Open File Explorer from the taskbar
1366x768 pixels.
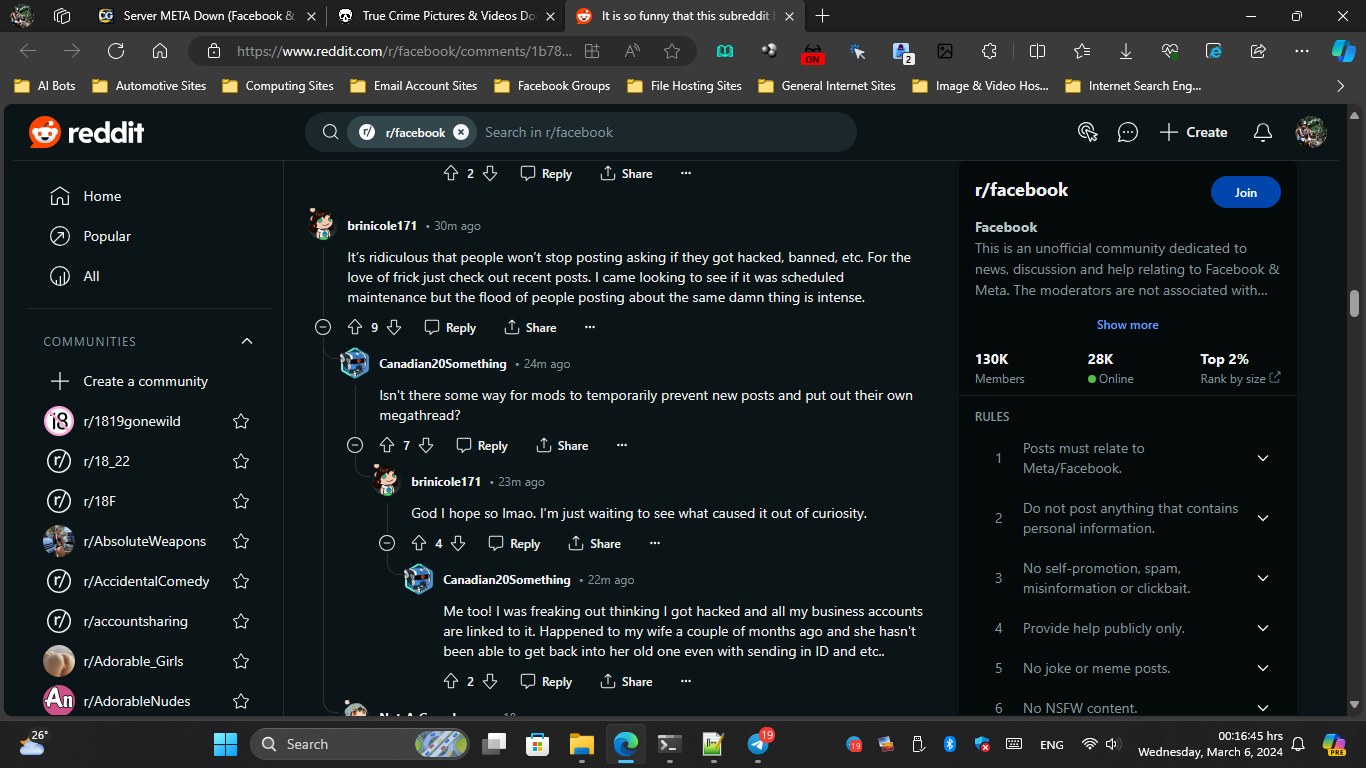(582, 744)
